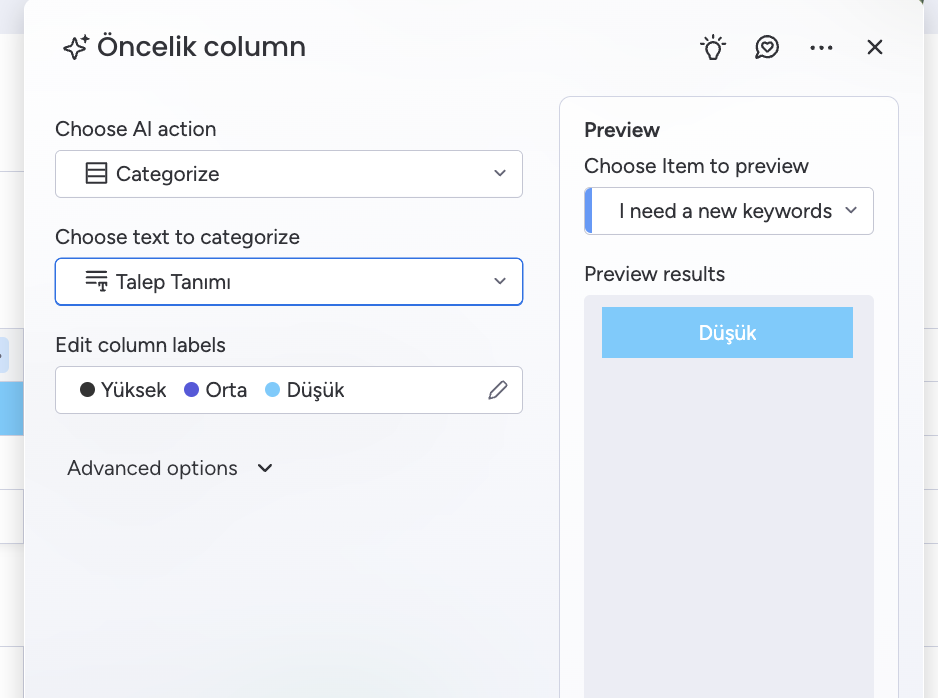938x698 pixels.
Task: Click the Advanced options chevron arrow
Action: click(x=265, y=468)
